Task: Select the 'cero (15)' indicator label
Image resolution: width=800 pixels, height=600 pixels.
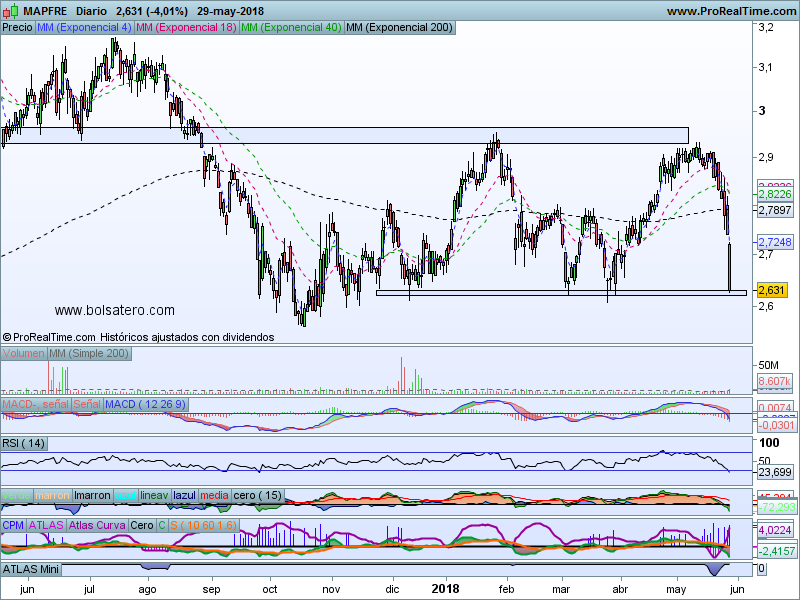Action: pyautogui.click(x=258, y=495)
